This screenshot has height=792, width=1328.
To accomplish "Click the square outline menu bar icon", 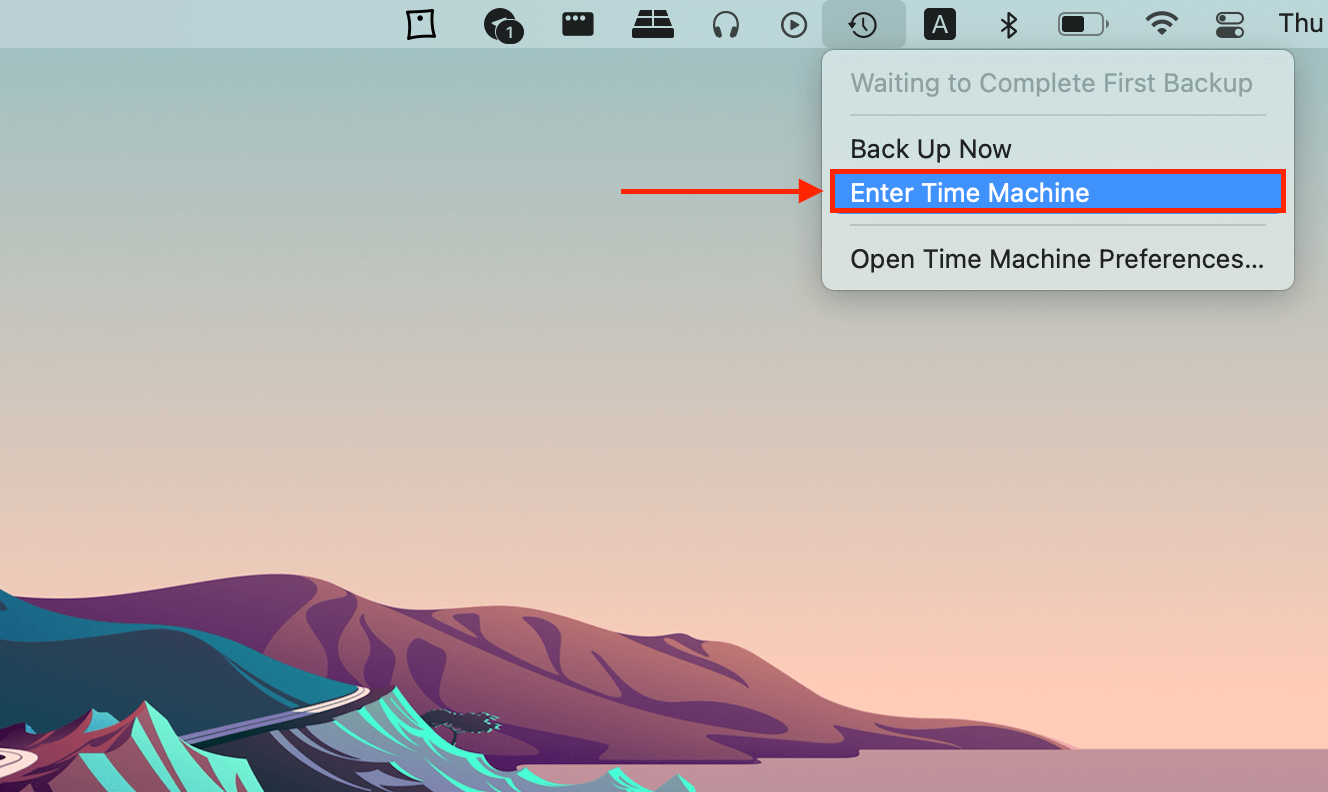I will 422,25.
